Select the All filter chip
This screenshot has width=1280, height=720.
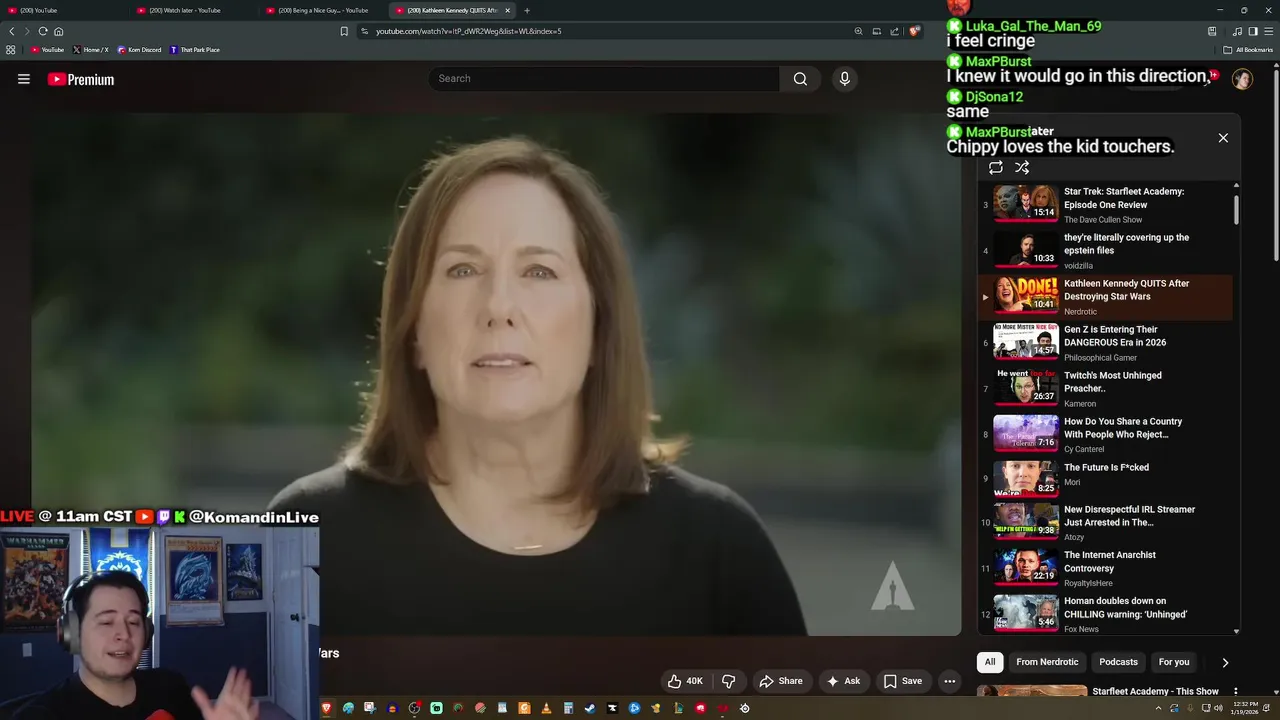(x=990, y=662)
